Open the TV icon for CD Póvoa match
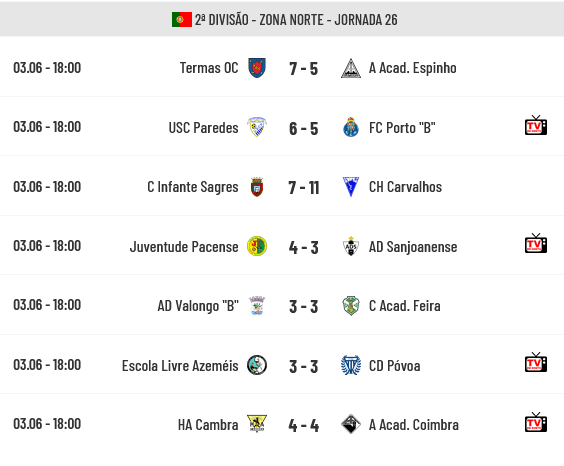 tap(536, 362)
